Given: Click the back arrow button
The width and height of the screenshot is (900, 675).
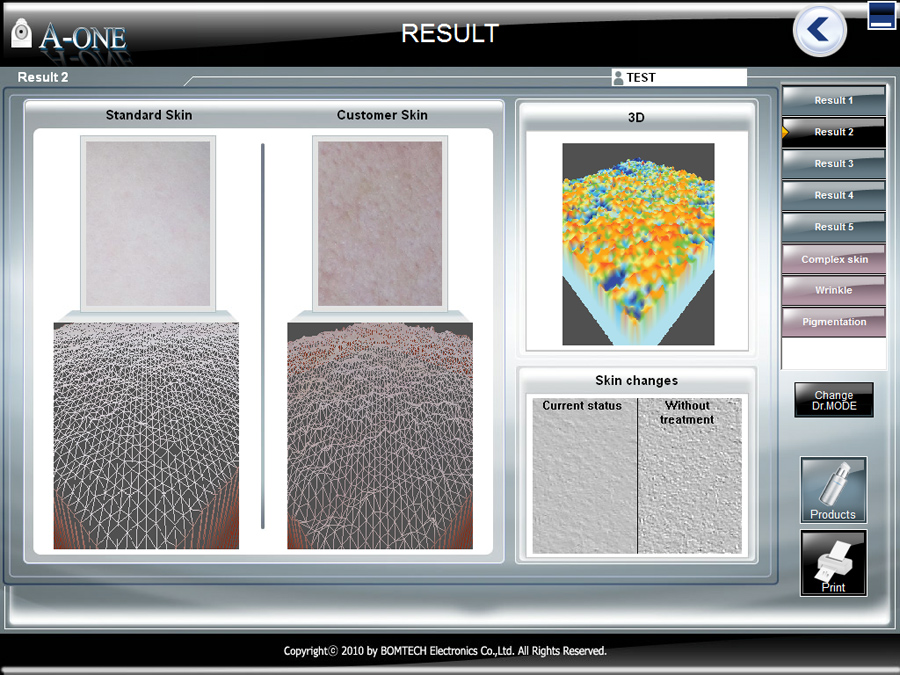Looking at the screenshot, I should point(819,30).
